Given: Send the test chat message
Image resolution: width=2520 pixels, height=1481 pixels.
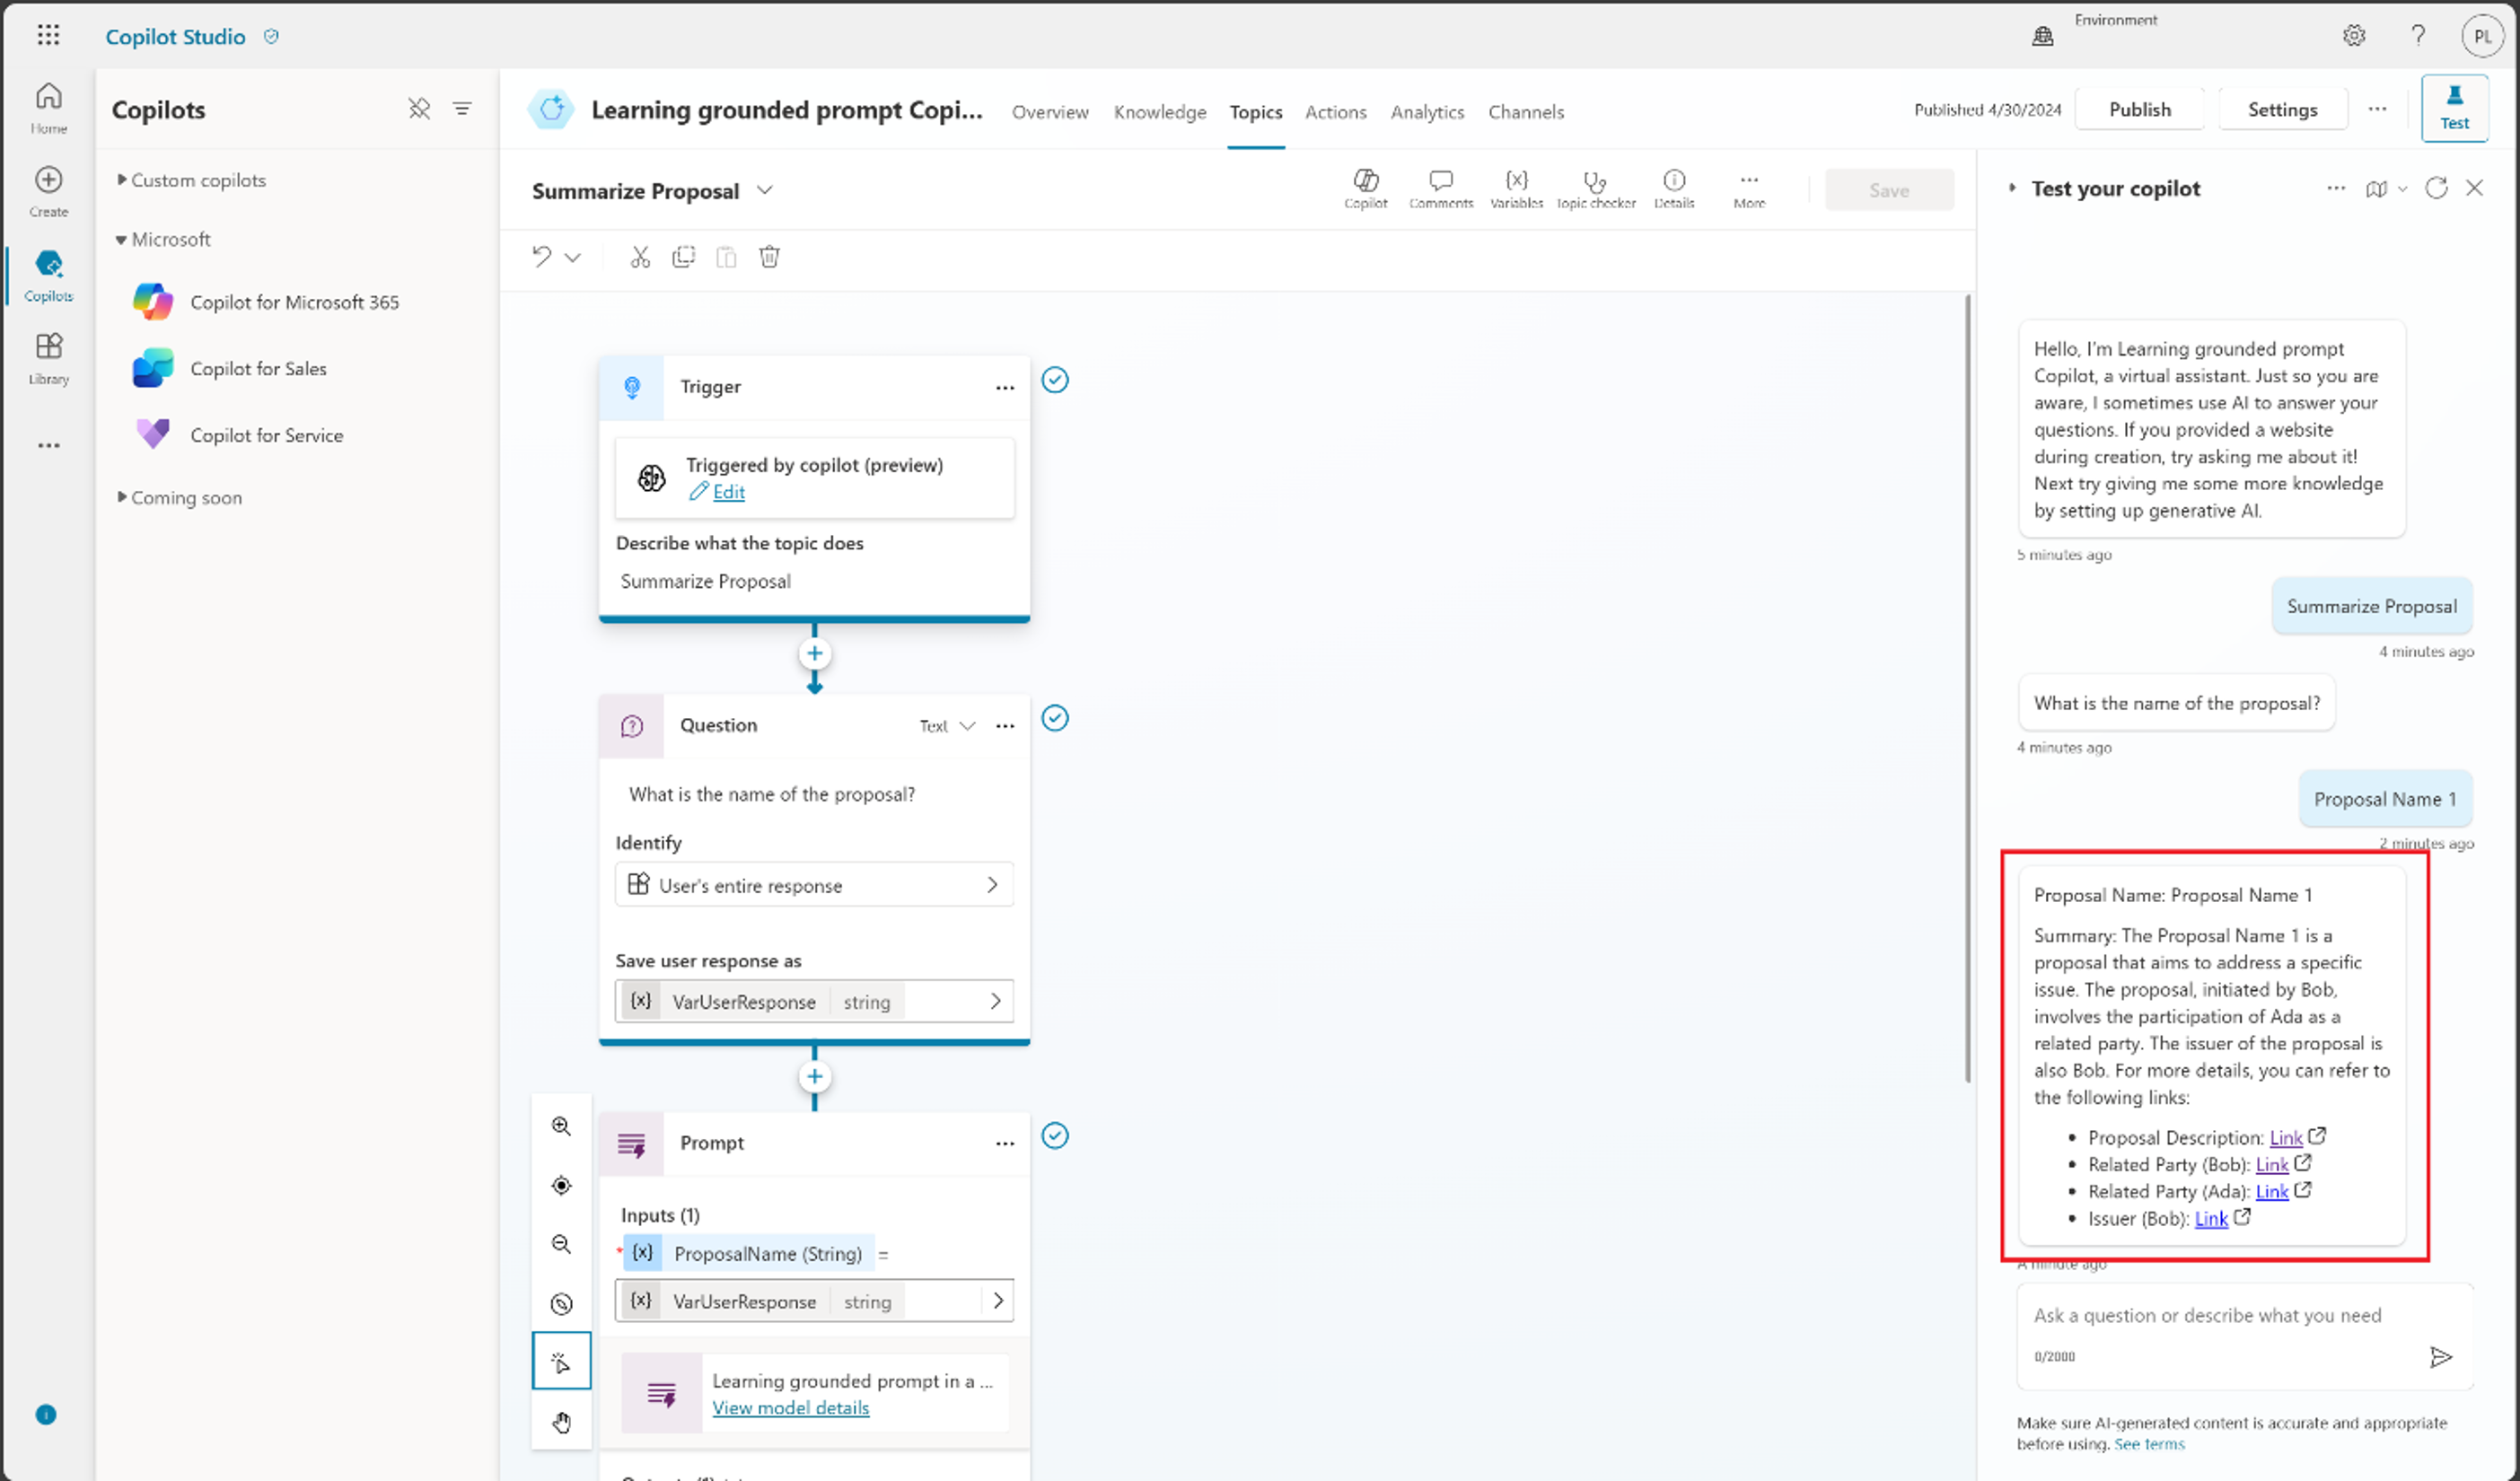Looking at the screenshot, I should [x=2440, y=1357].
